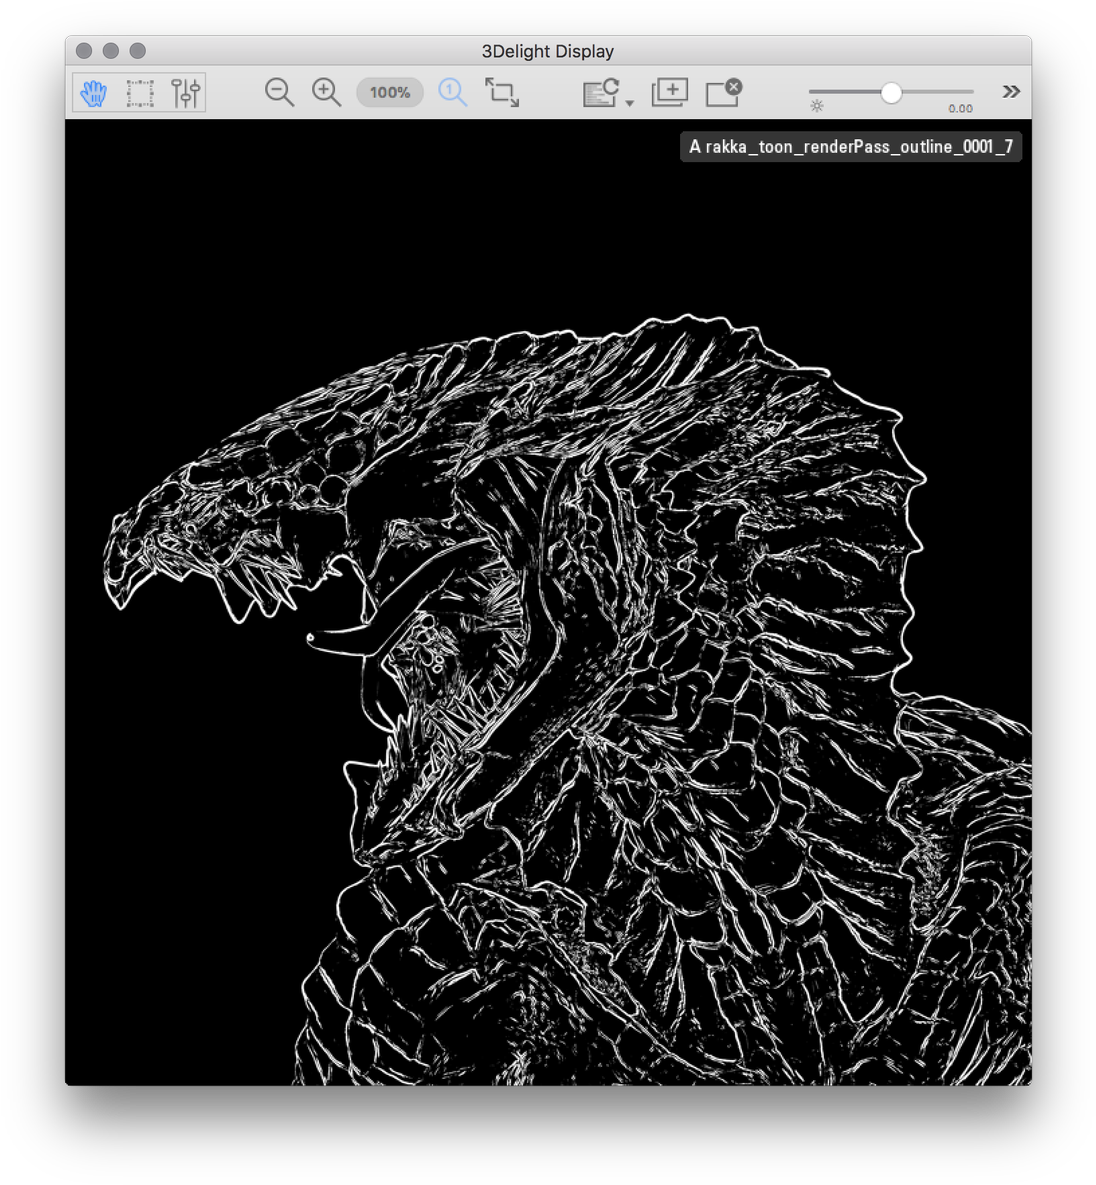Select the crop region marquee tool
This screenshot has width=1096, height=1185.
[140, 93]
